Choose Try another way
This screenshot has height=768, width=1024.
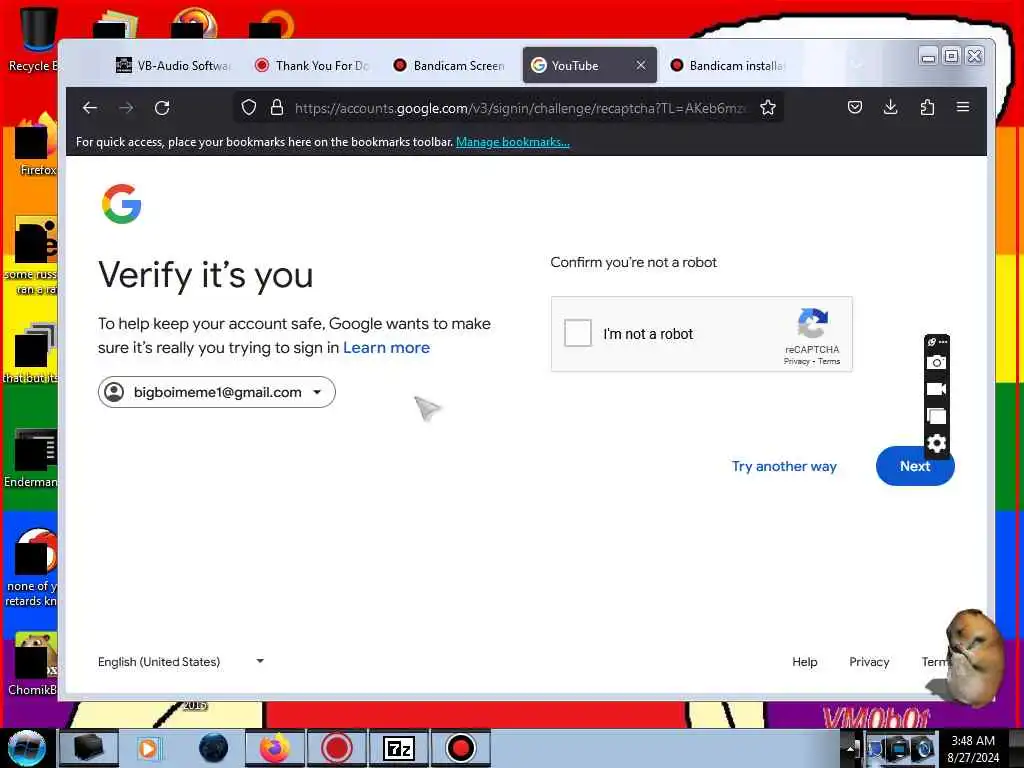[x=784, y=466]
